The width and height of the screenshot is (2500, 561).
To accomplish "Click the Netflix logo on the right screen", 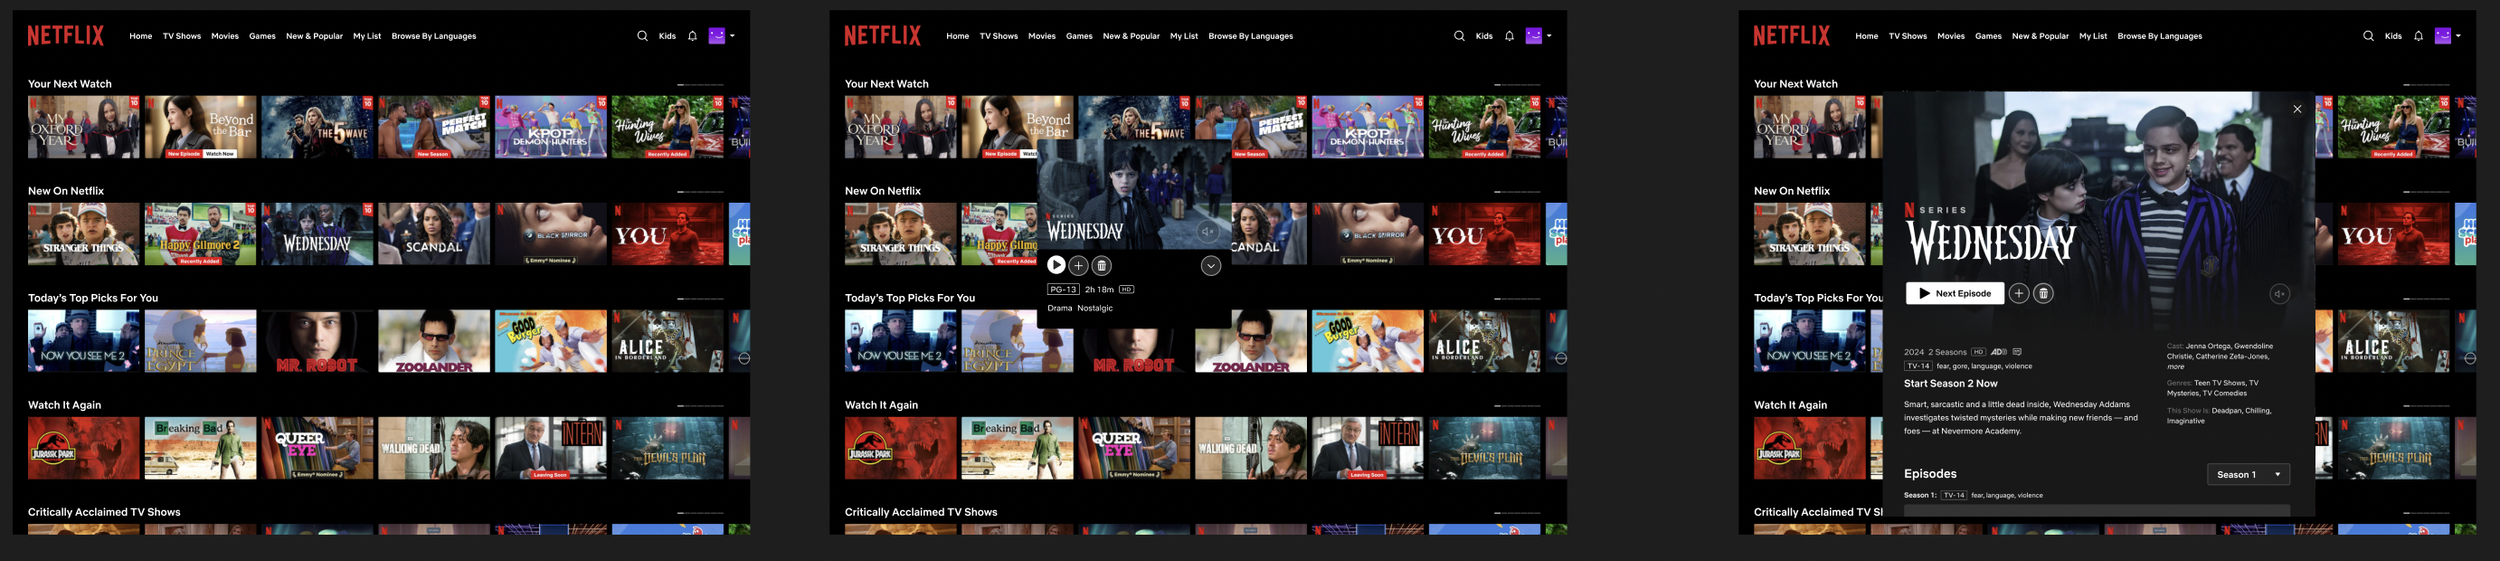I will pyautogui.click(x=1792, y=36).
